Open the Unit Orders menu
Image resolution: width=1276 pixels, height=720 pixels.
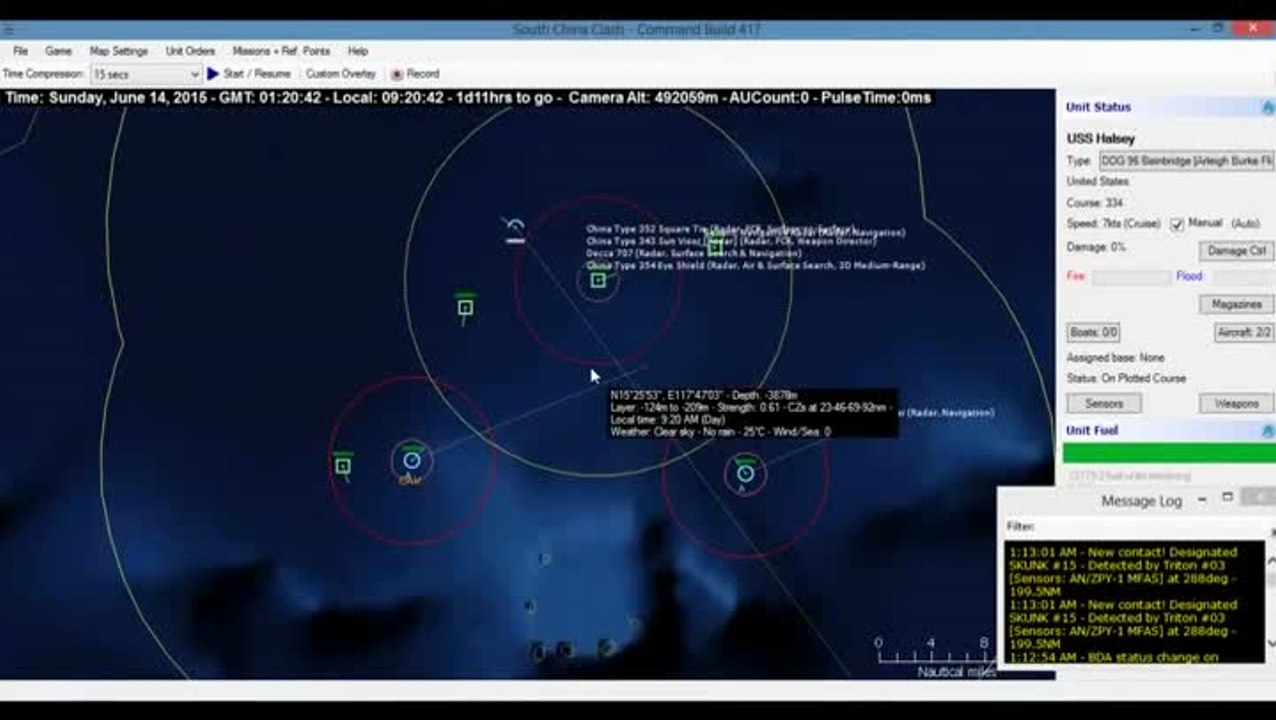coord(190,51)
